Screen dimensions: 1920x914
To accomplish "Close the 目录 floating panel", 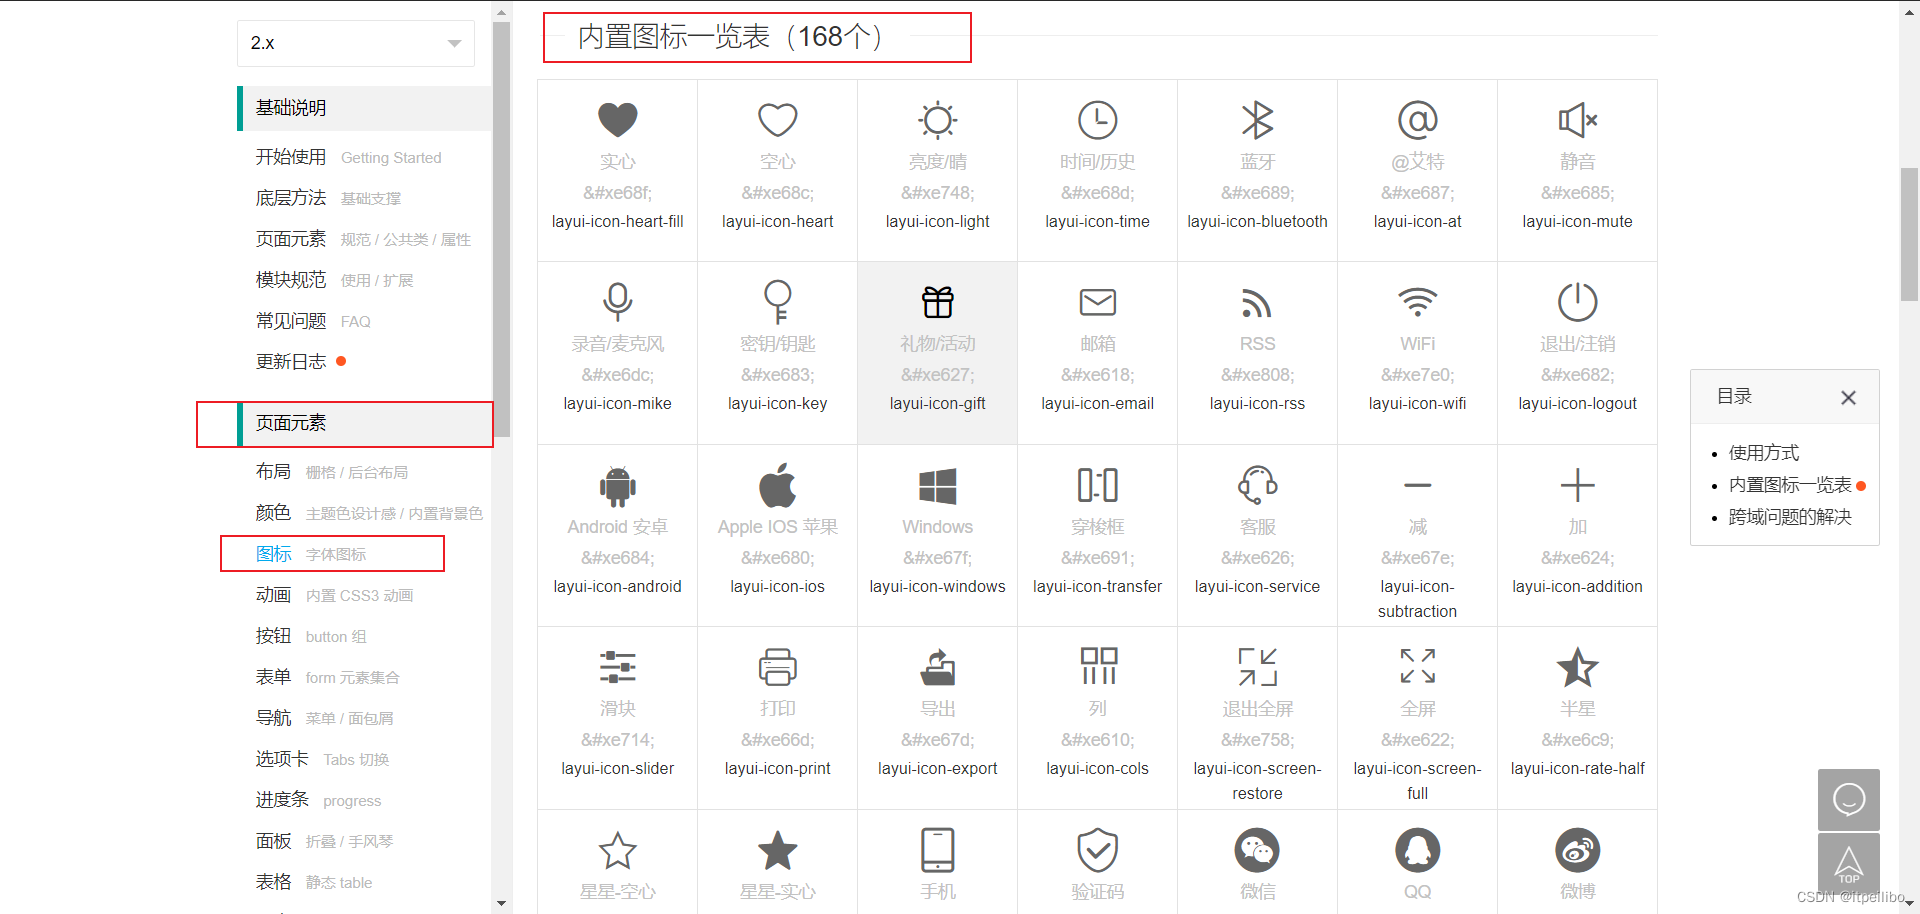I will coord(1848,397).
